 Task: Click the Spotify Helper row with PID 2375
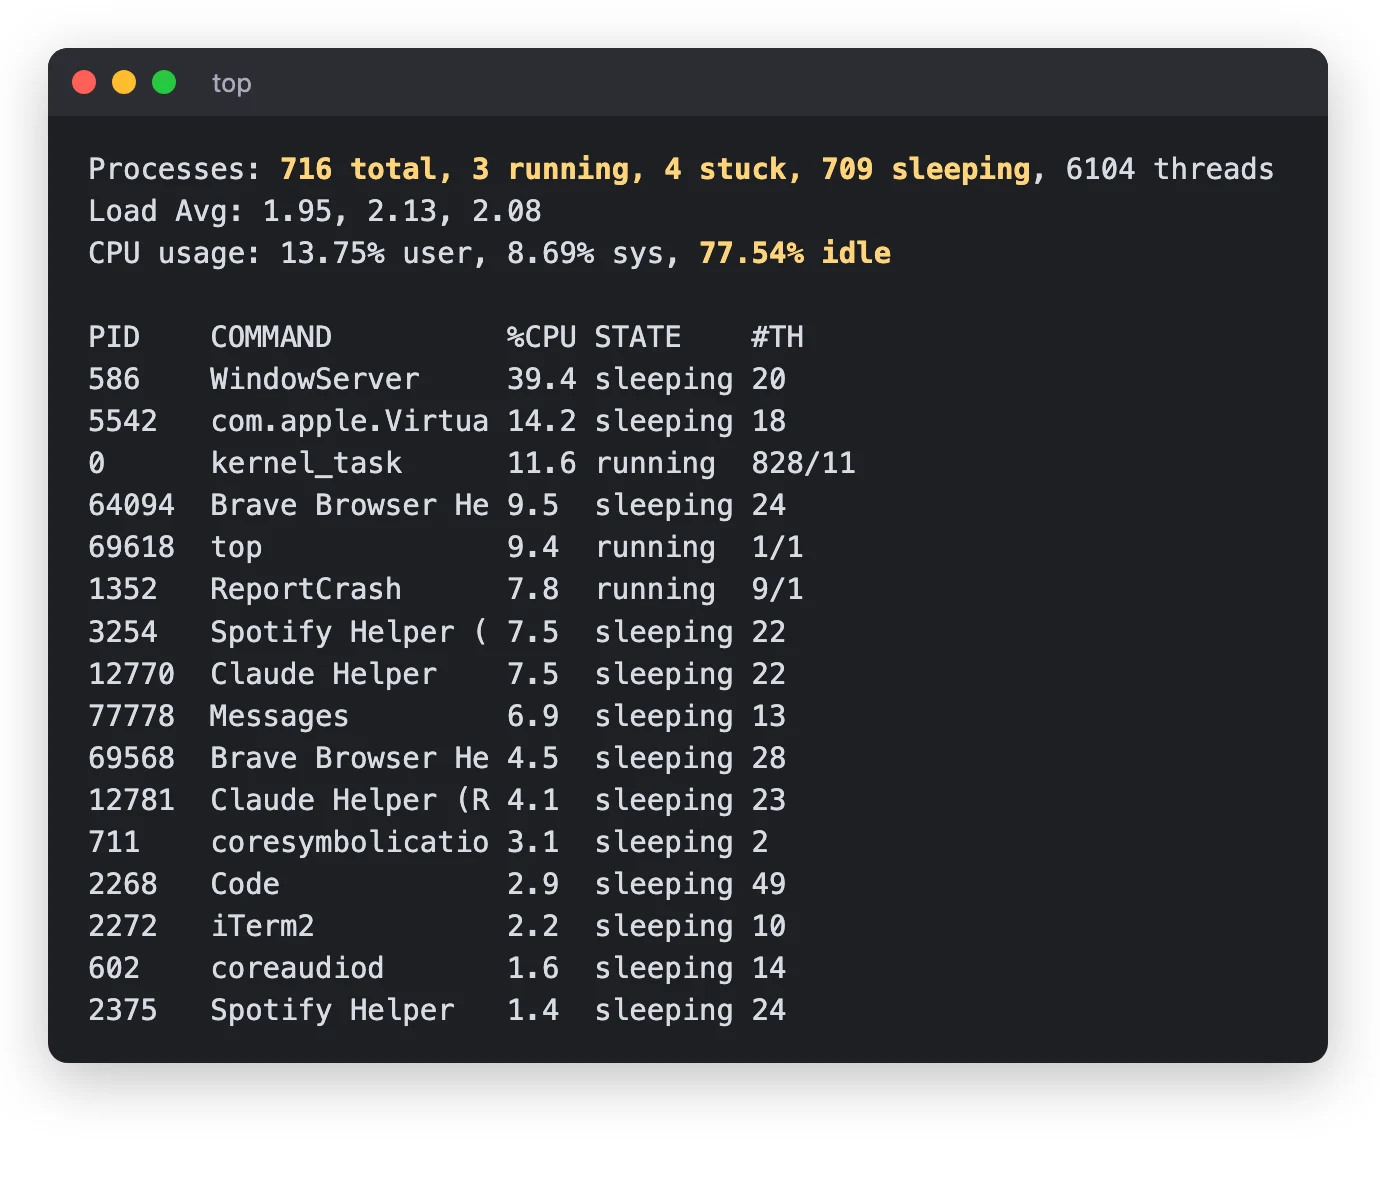tap(437, 1010)
